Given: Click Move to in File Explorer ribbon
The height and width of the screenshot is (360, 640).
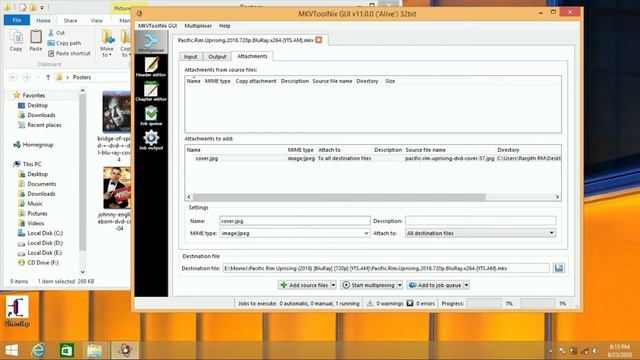Looking at the screenshot, I should click(x=107, y=43).
